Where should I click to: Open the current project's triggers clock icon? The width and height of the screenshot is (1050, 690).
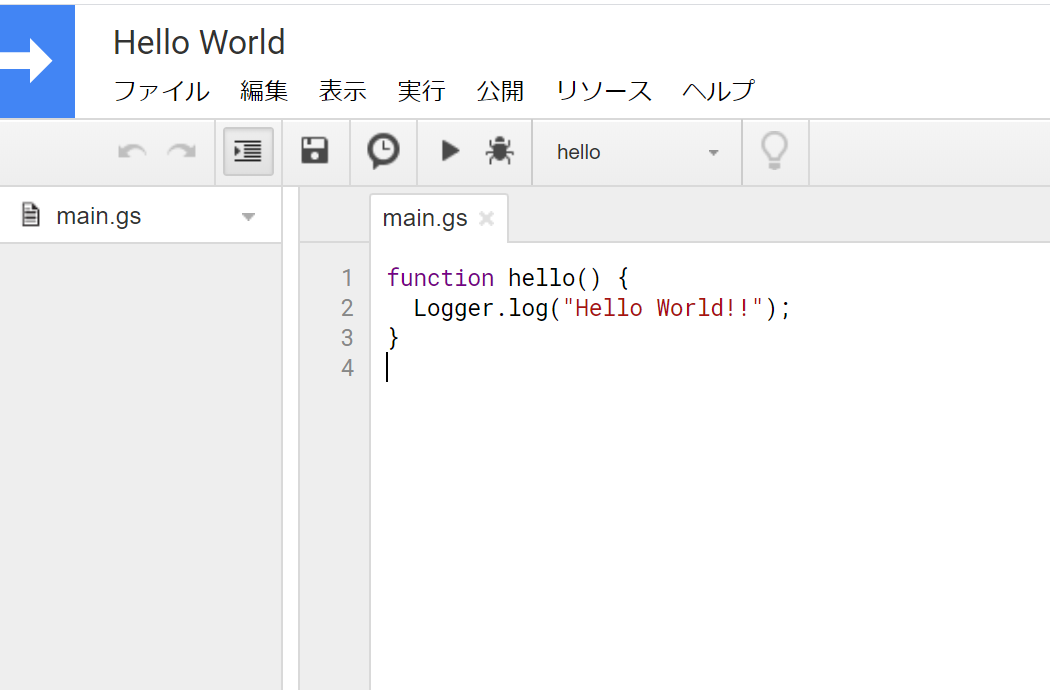pos(383,152)
